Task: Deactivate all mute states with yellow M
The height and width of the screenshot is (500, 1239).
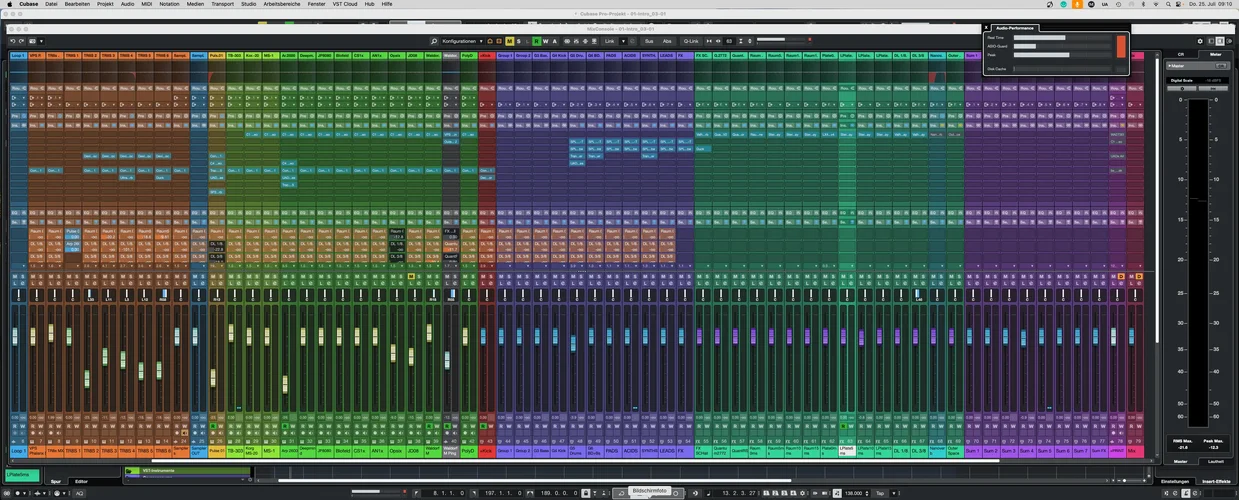Action: (x=509, y=41)
